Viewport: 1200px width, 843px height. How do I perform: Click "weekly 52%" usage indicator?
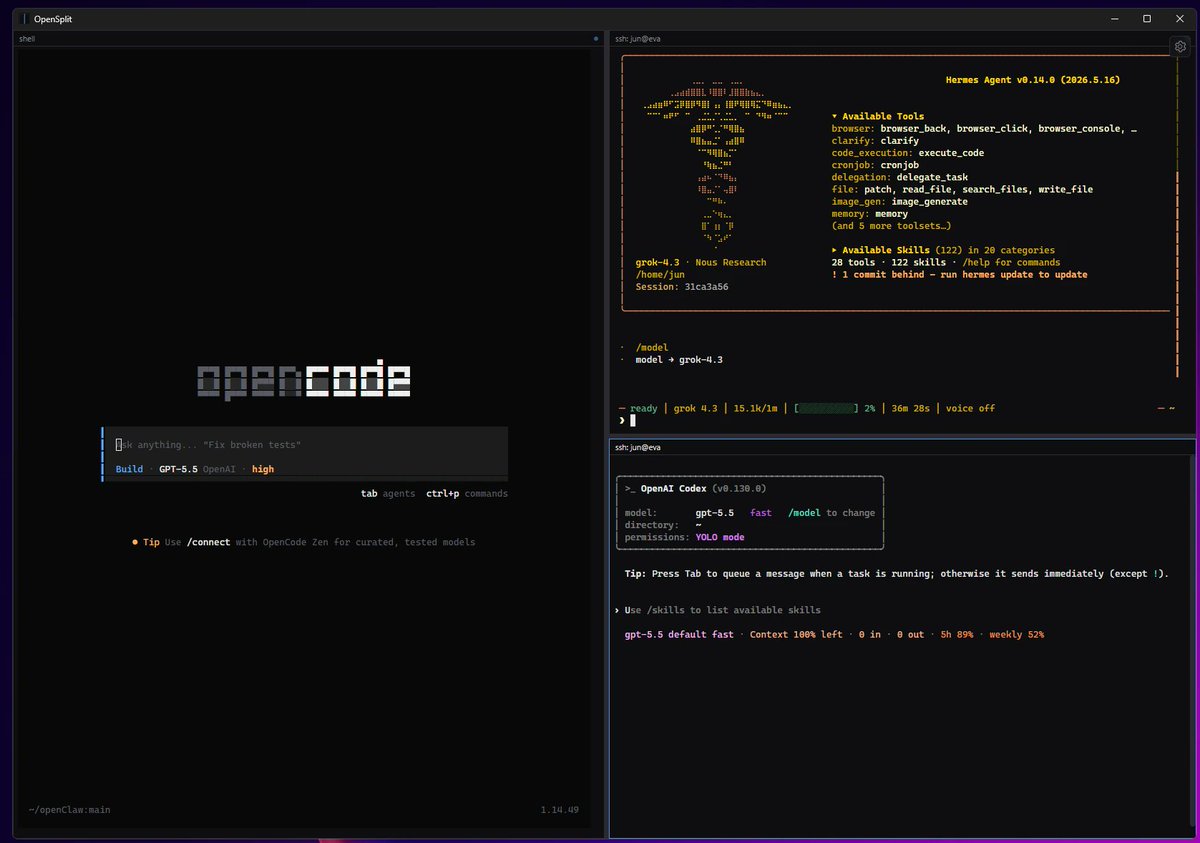pos(1017,635)
